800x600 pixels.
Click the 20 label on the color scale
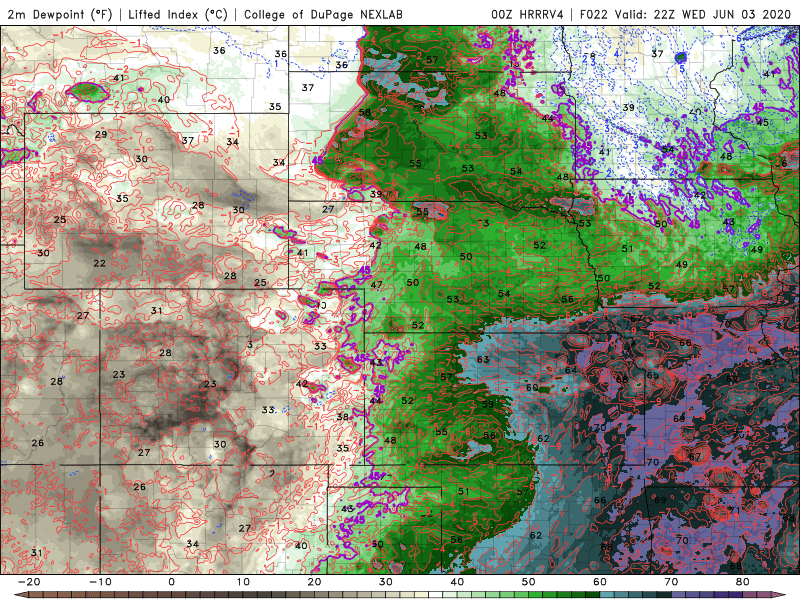[314, 582]
